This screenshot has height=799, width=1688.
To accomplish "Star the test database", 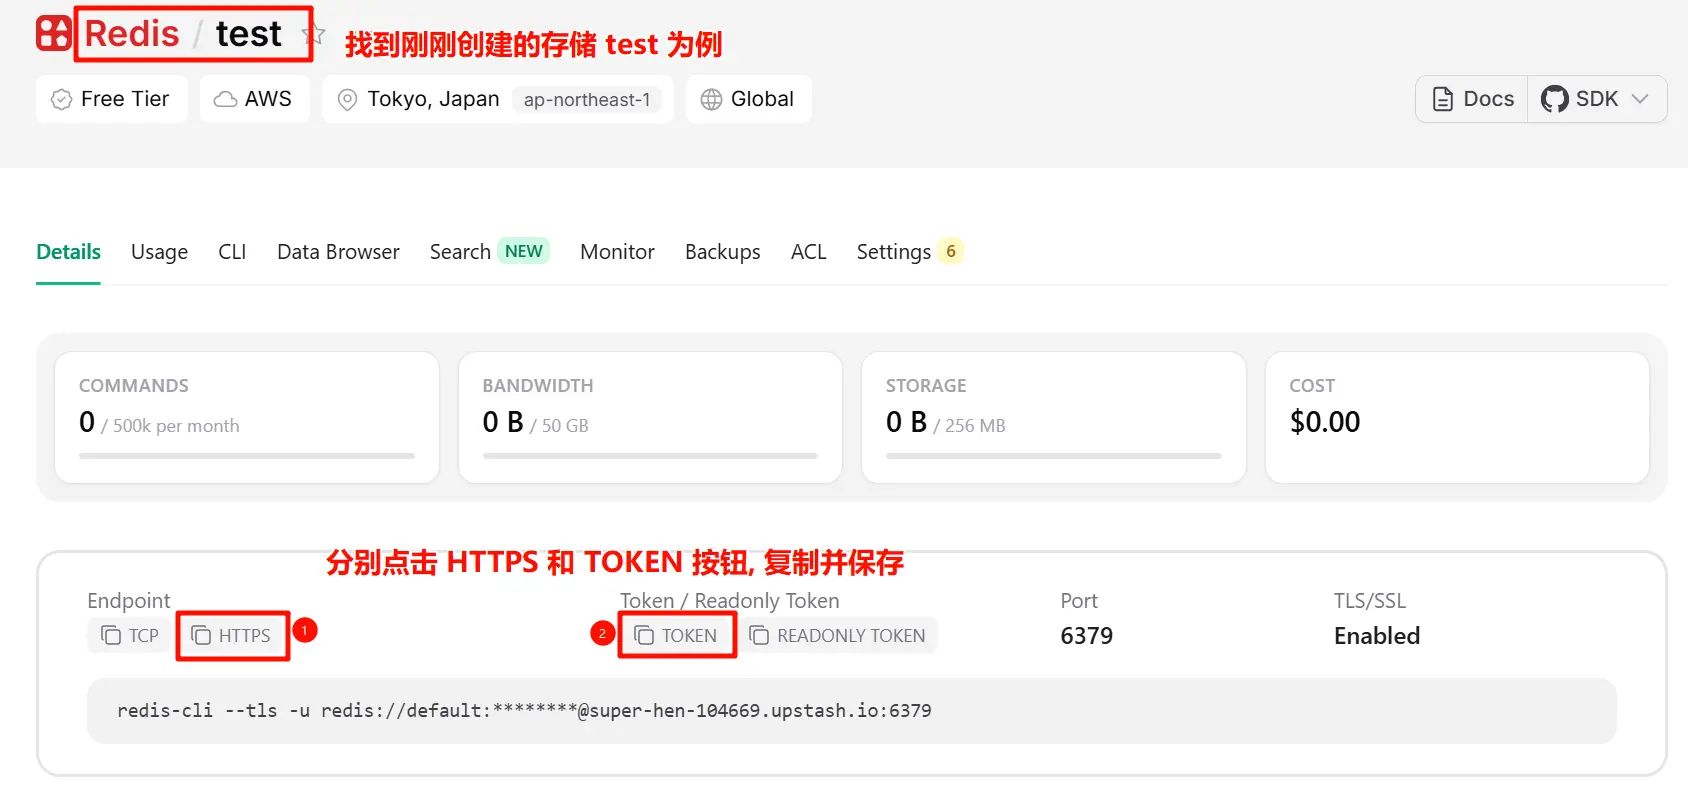I will click(x=314, y=34).
